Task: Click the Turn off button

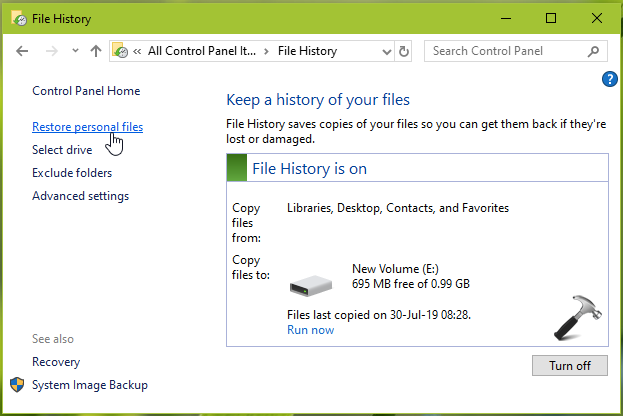Action: click(x=570, y=366)
